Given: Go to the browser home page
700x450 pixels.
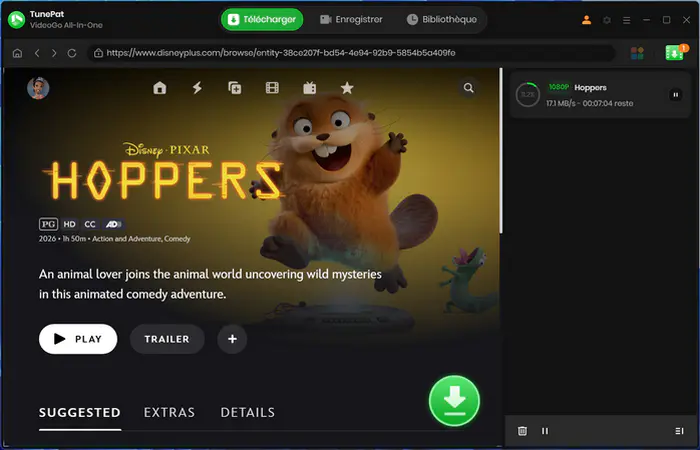Looking at the screenshot, I should 17,53.
